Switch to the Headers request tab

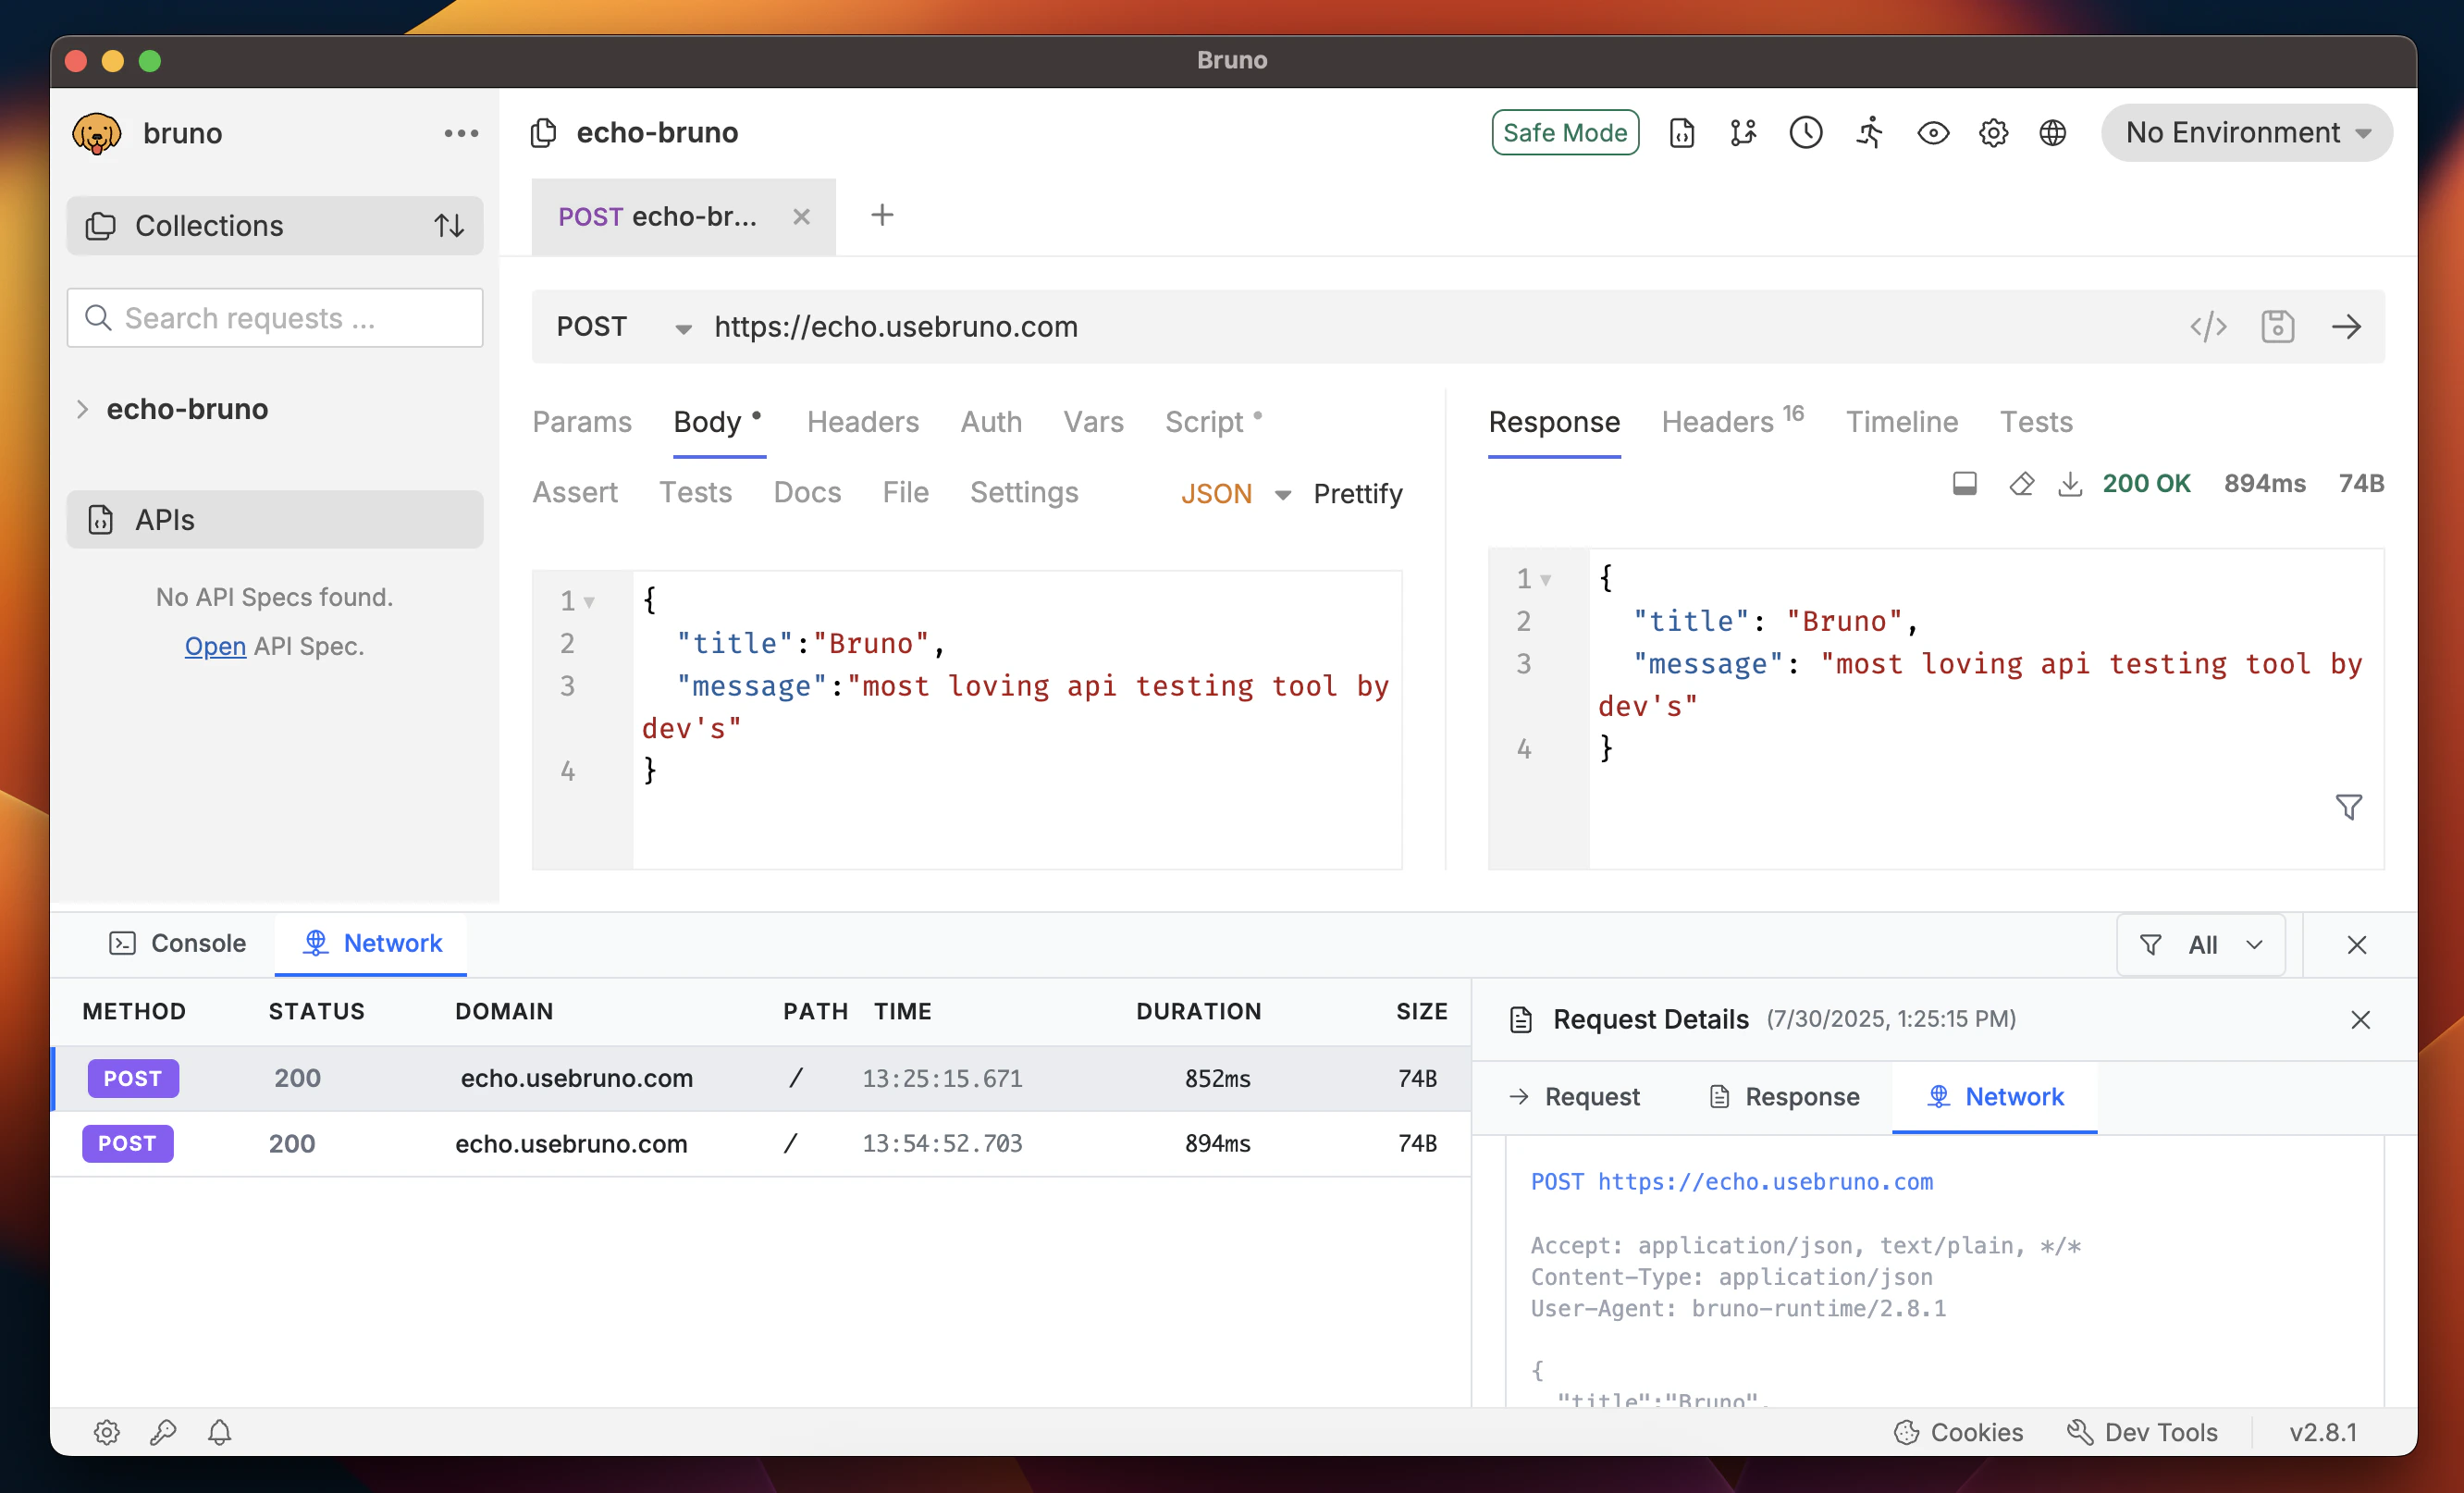(862, 422)
